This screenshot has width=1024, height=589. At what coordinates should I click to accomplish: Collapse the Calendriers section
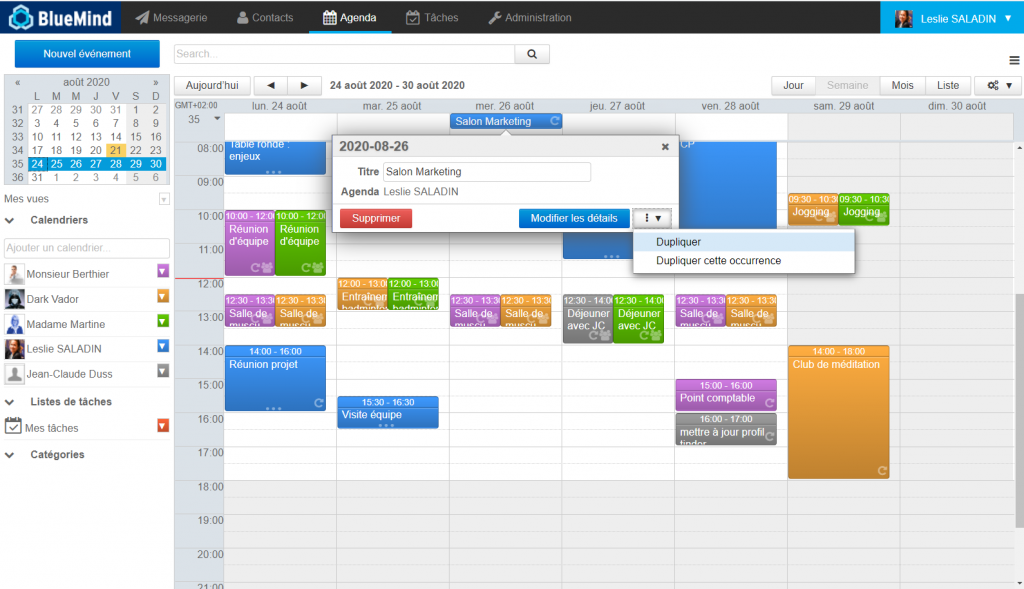click(x=10, y=220)
